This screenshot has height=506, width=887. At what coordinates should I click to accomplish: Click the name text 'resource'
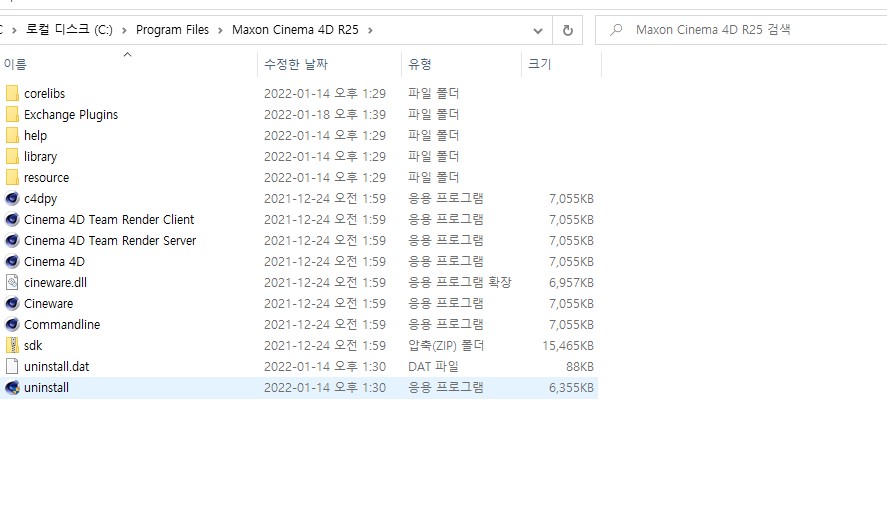pos(46,178)
